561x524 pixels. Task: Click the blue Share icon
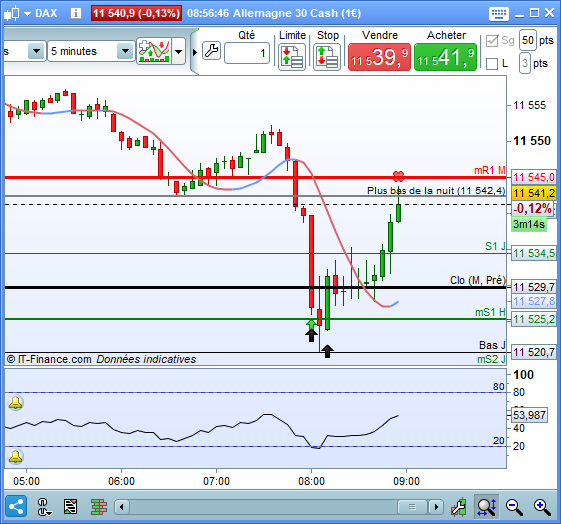pyautogui.click(x=16, y=506)
